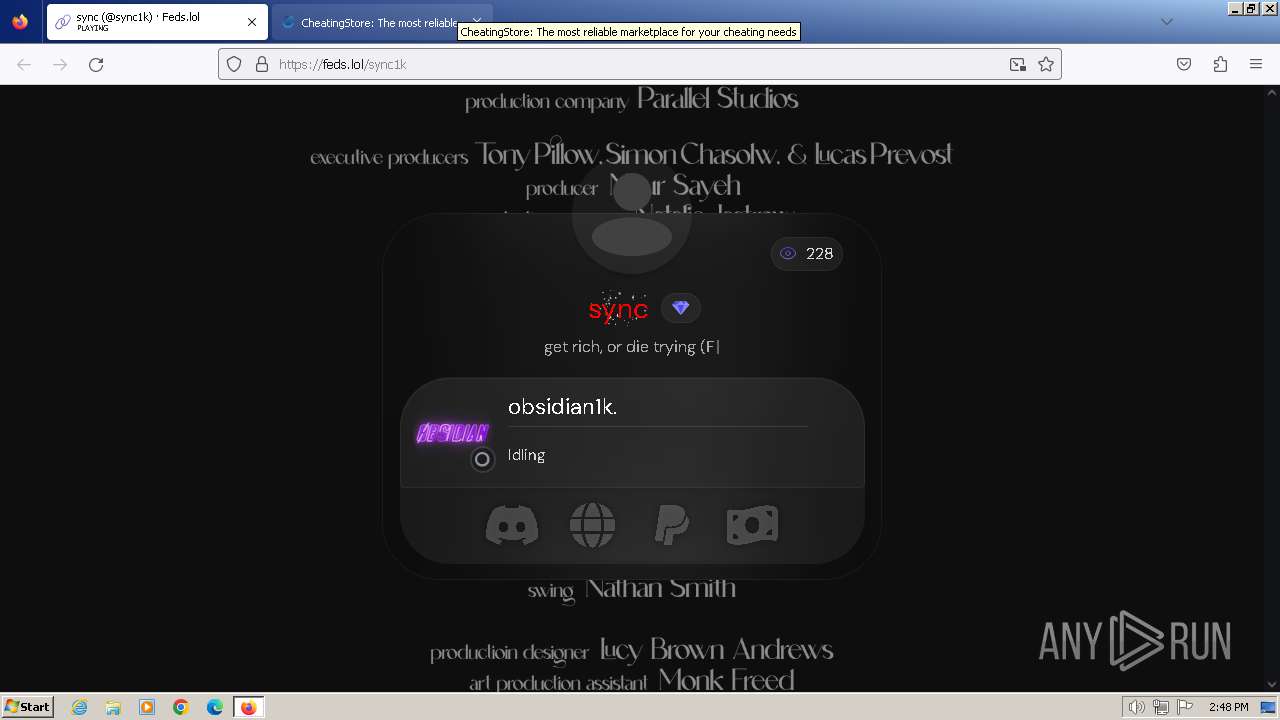Open the website globe link icon
The image size is (1280, 720).
(592, 525)
